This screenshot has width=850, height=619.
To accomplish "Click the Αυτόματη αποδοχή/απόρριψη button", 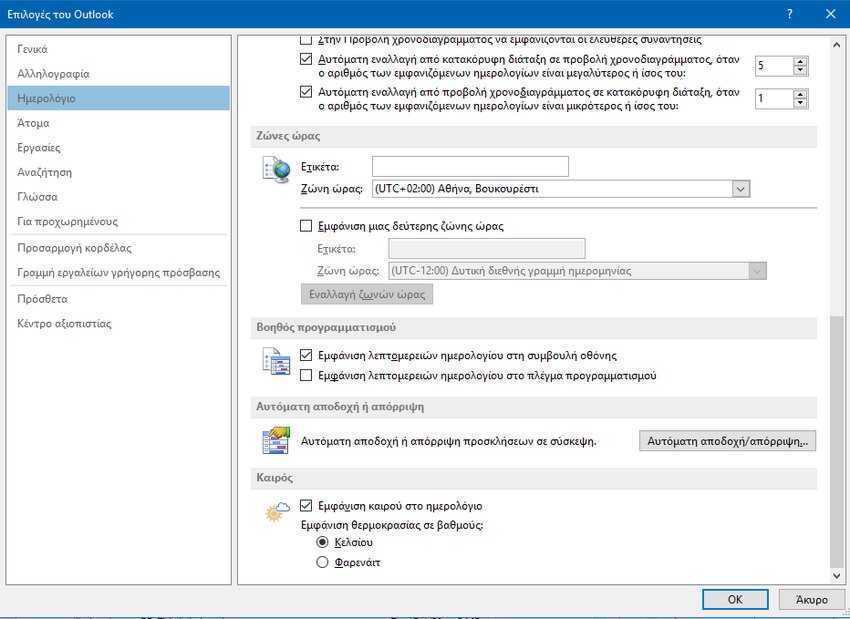I will (x=727, y=441).
